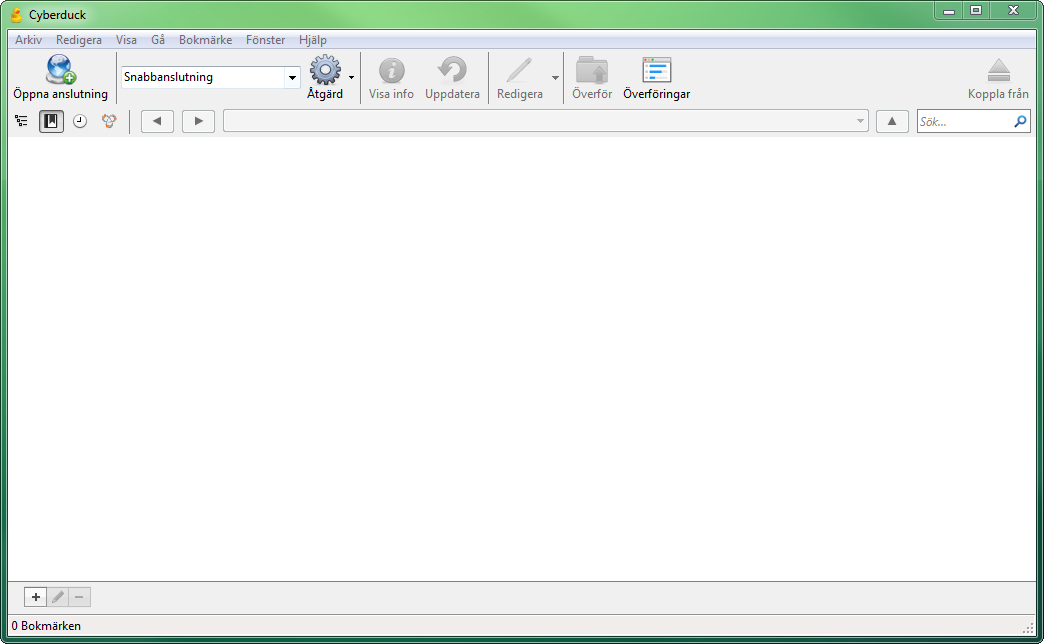
Task: Go back with left arrow button
Action: (x=157, y=121)
